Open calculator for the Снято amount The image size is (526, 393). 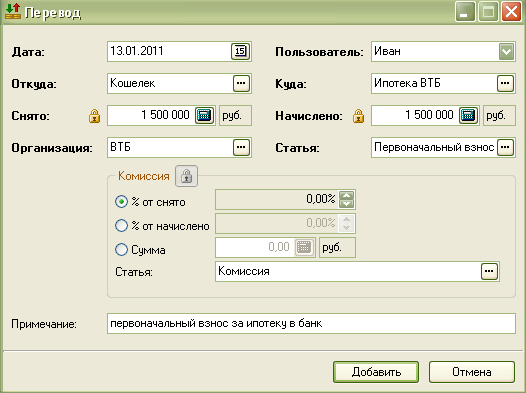[205, 116]
